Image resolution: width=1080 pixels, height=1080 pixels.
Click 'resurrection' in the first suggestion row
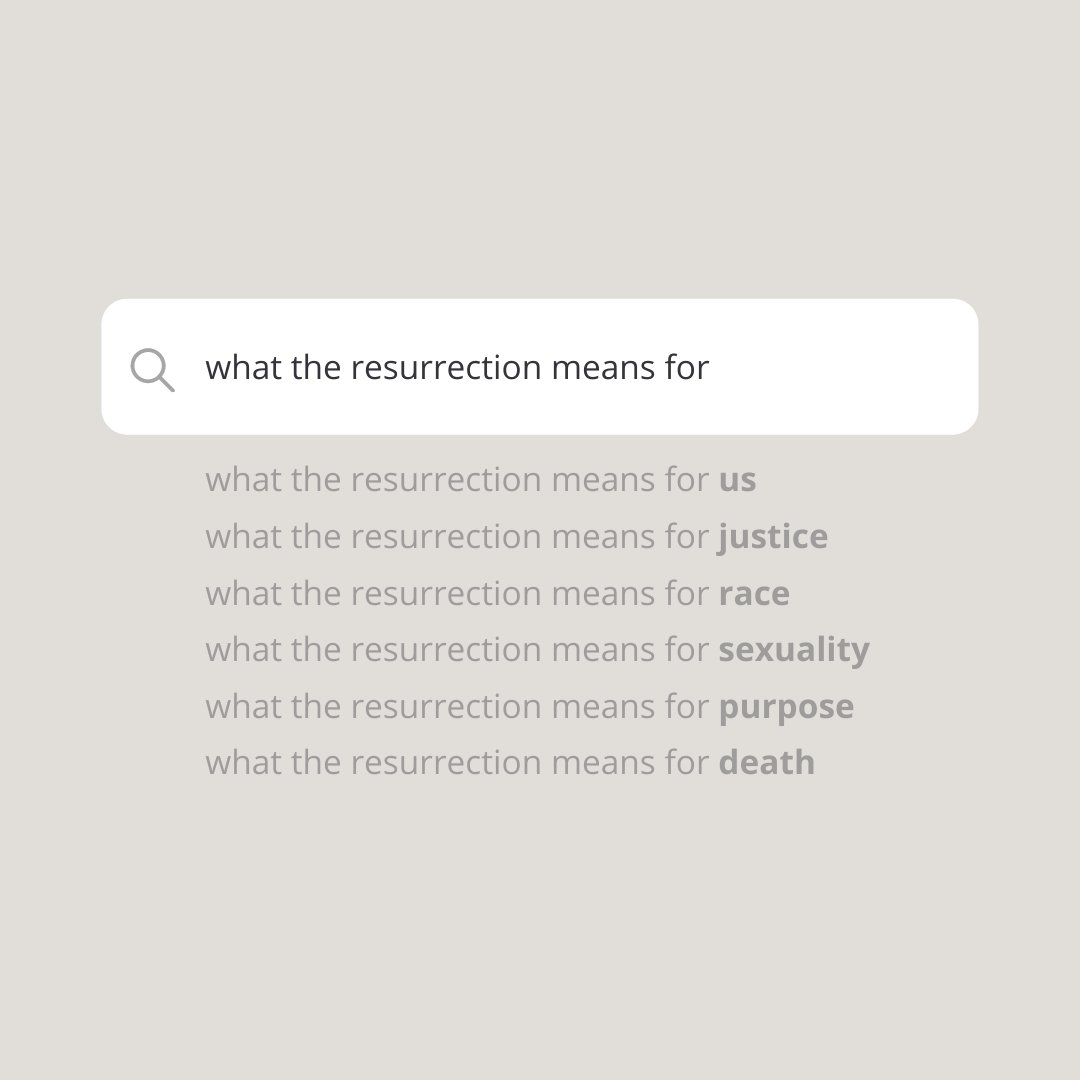pyautogui.click(x=446, y=480)
